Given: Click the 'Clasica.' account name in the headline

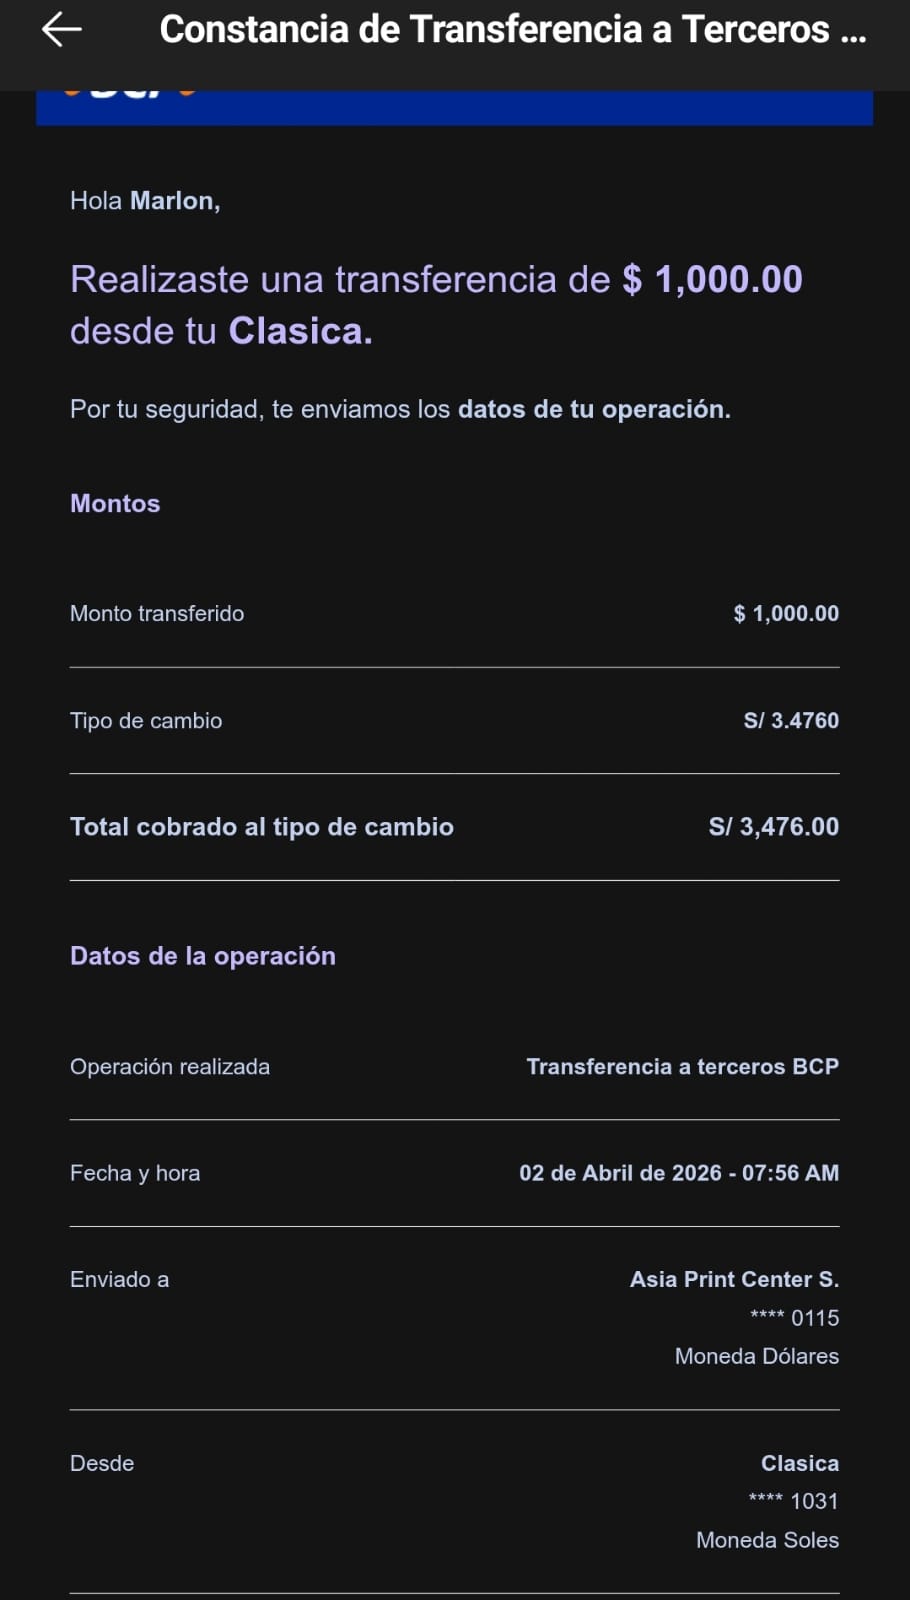Looking at the screenshot, I should coord(300,331).
